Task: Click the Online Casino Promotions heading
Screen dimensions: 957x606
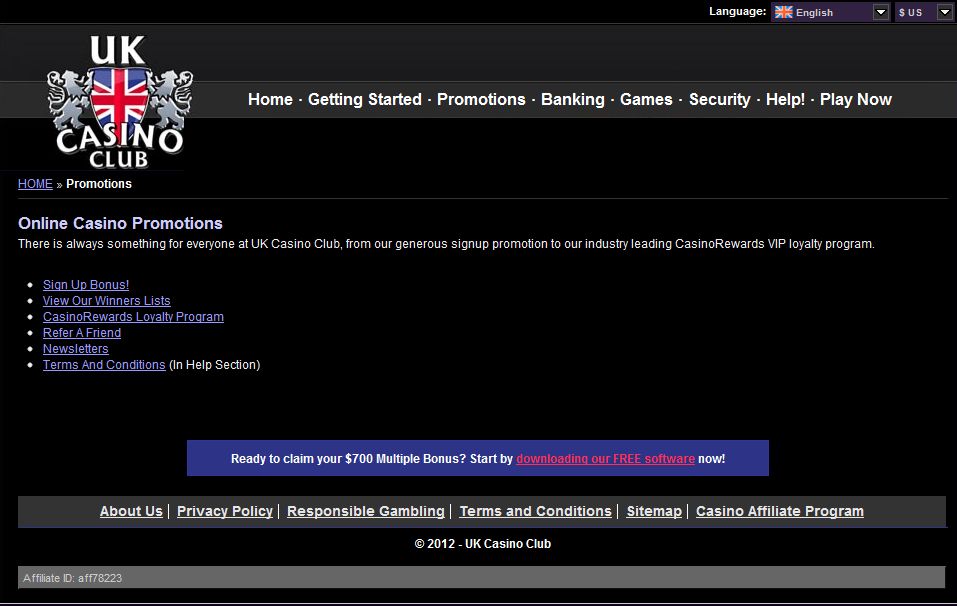Action: point(120,223)
